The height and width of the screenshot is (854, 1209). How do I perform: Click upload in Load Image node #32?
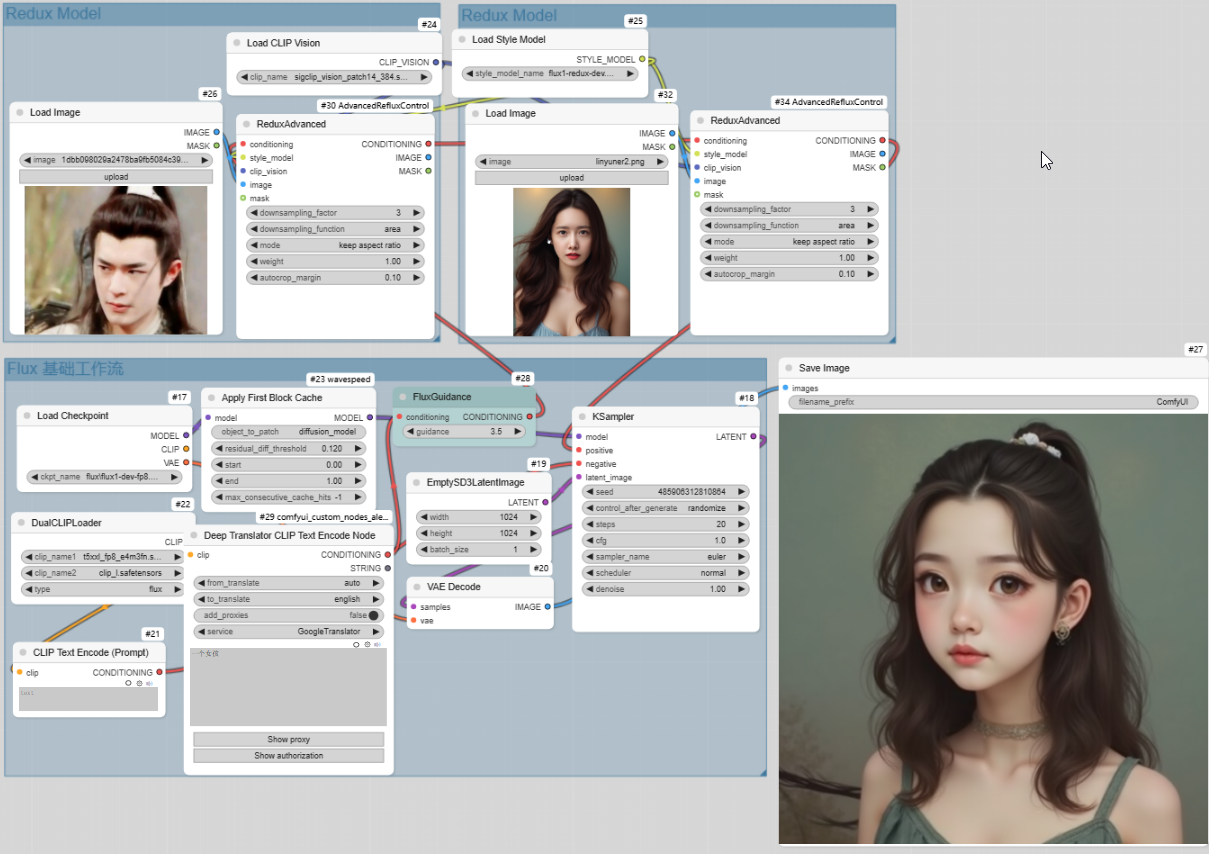[571, 178]
